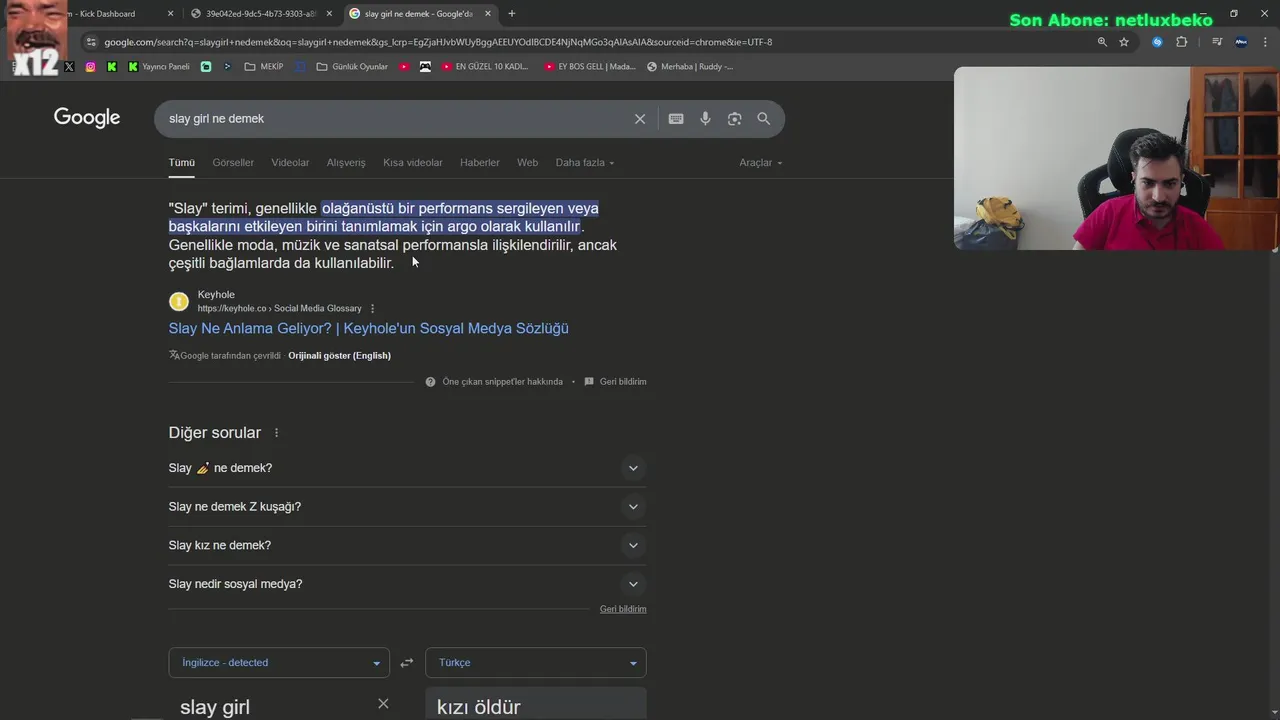Clear the 'slay girl' translation input
The height and width of the screenshot is (720, 1280).
(383, 704)
